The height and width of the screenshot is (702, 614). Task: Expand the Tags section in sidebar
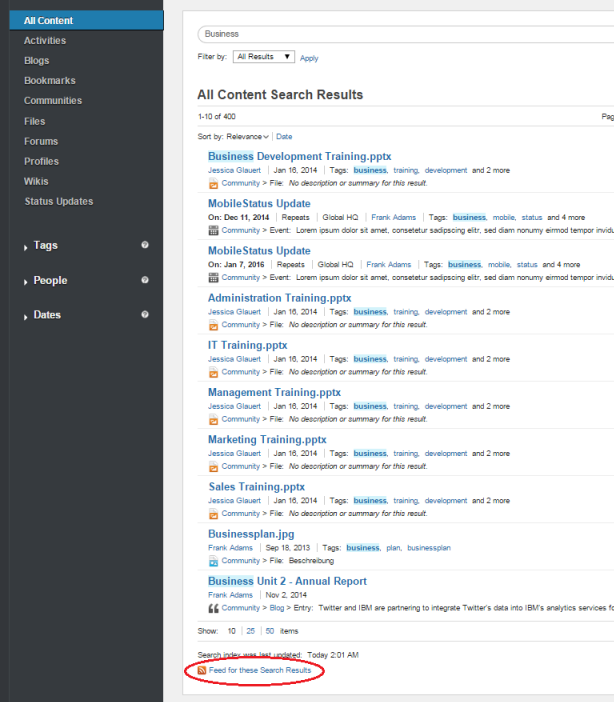point(45,246)
